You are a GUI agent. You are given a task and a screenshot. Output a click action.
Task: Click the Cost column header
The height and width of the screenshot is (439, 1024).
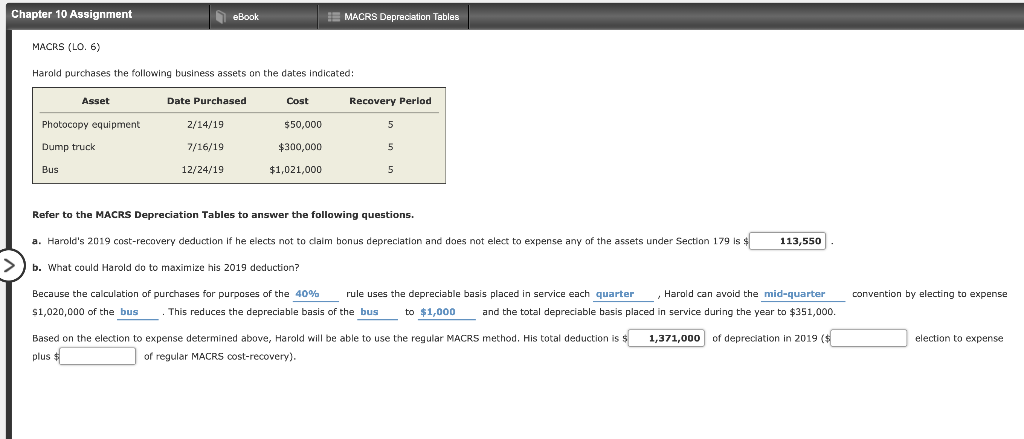tap(297, 101)
